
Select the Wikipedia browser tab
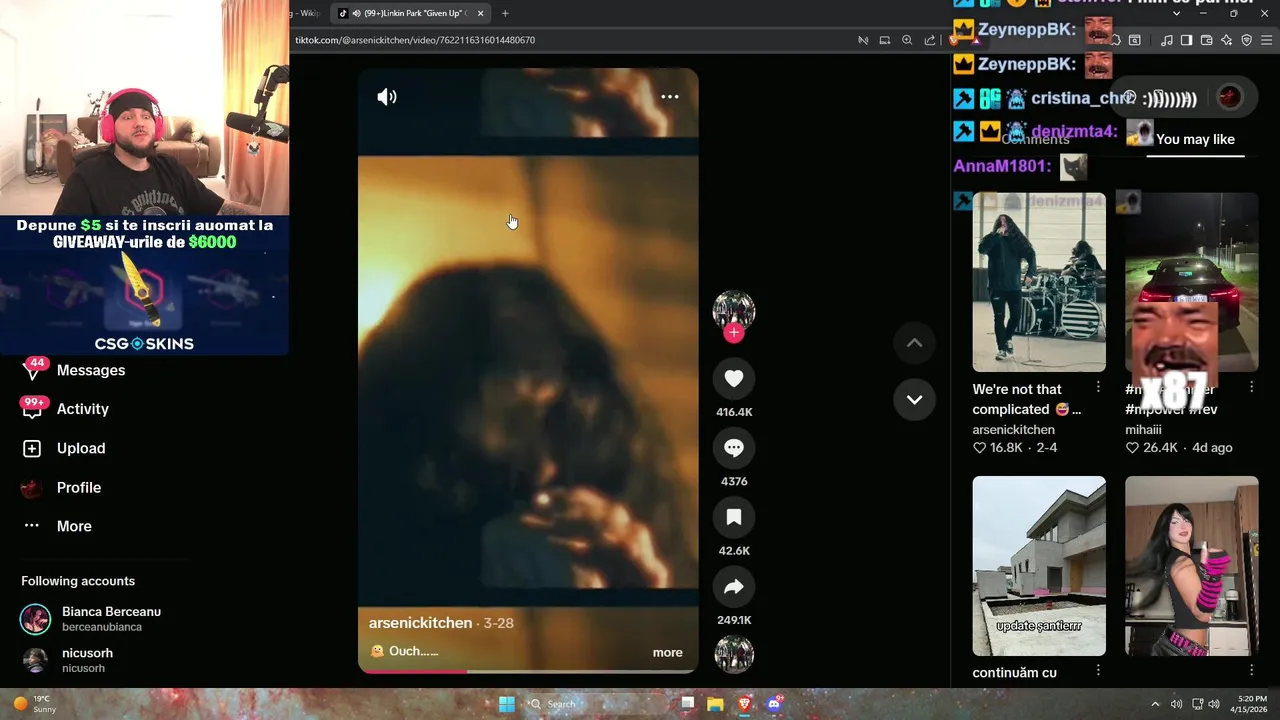click(306, 13)
